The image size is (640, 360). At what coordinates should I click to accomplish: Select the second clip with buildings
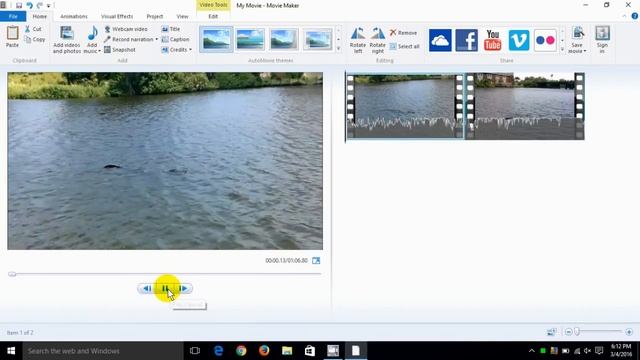[x=525, y=106]
